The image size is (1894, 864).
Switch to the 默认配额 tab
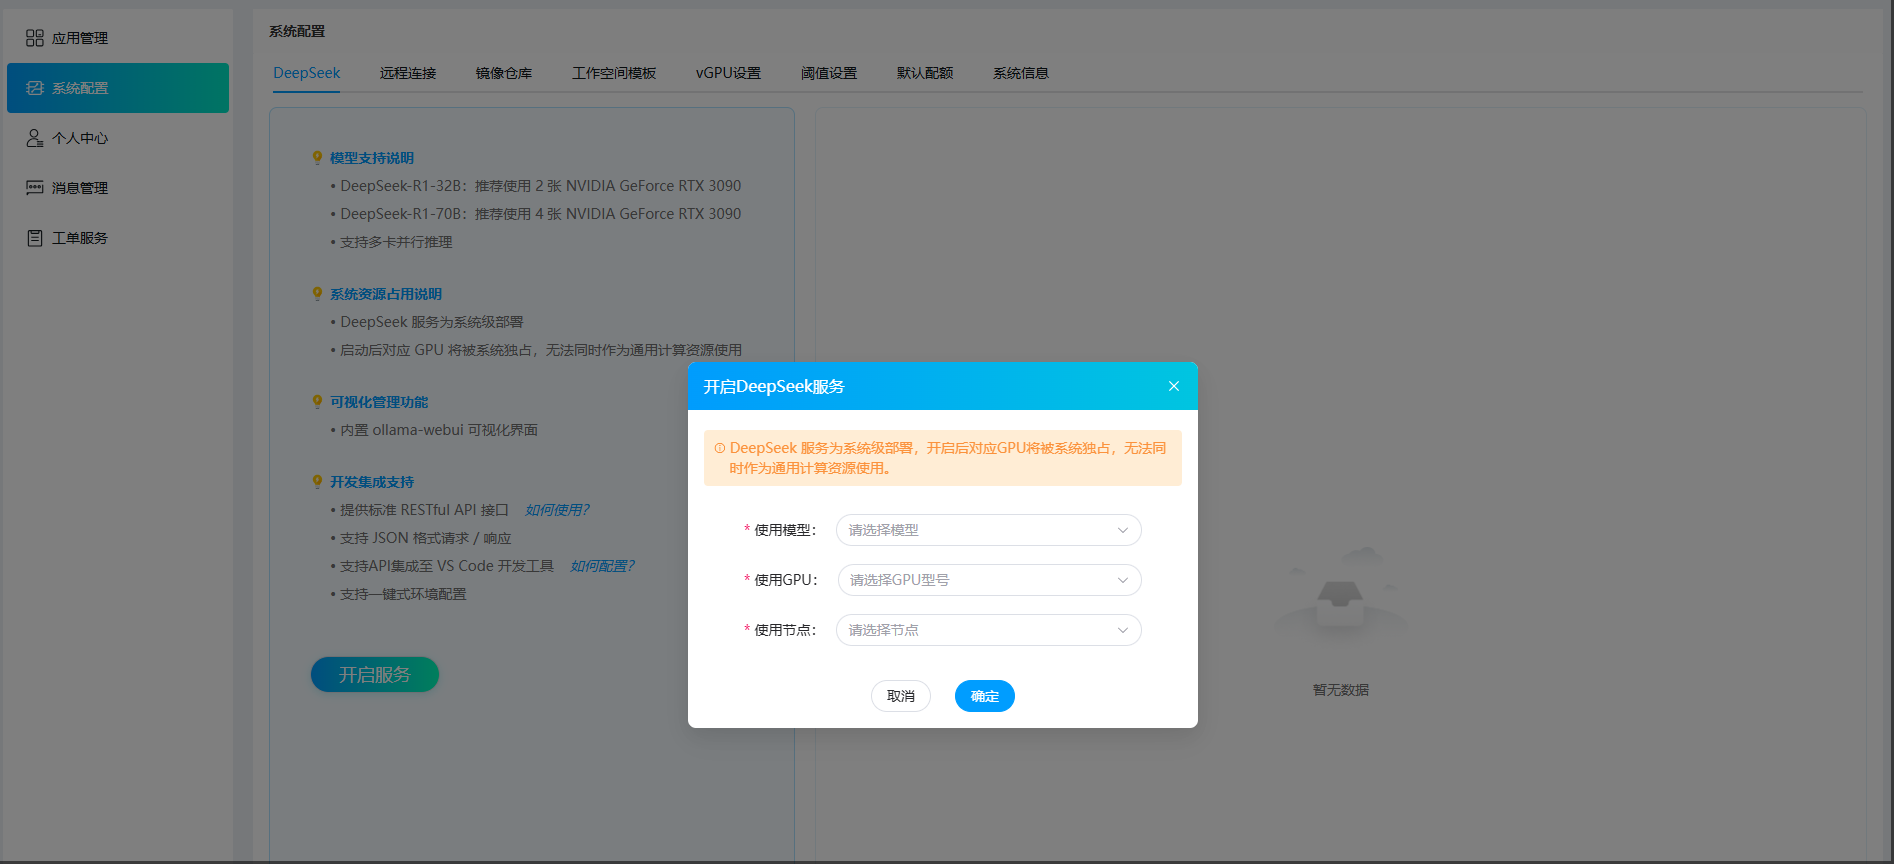925,73
